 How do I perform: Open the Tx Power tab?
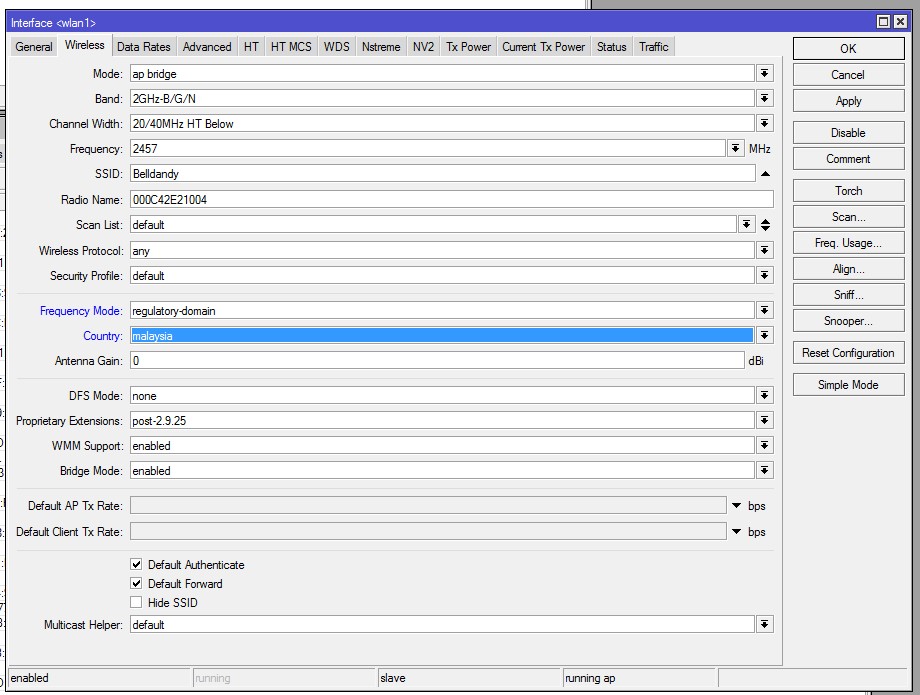pyautogui.click(x=468, y=47)
